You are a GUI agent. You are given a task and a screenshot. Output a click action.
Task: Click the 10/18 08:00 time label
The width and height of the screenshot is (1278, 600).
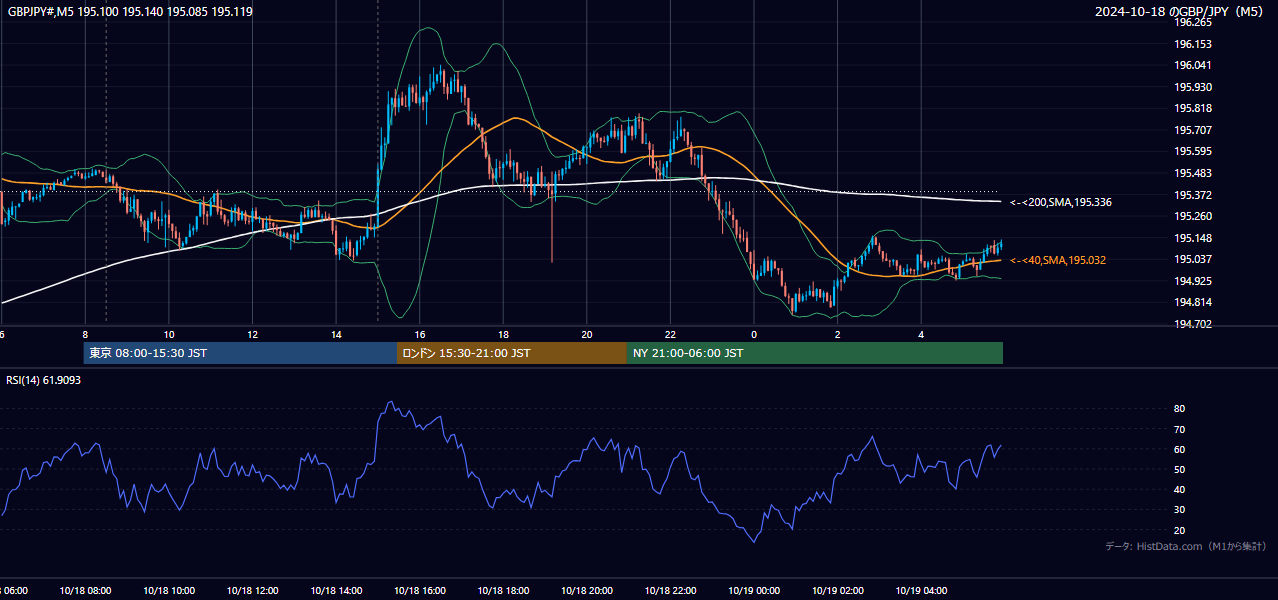[x=85, y=591]
